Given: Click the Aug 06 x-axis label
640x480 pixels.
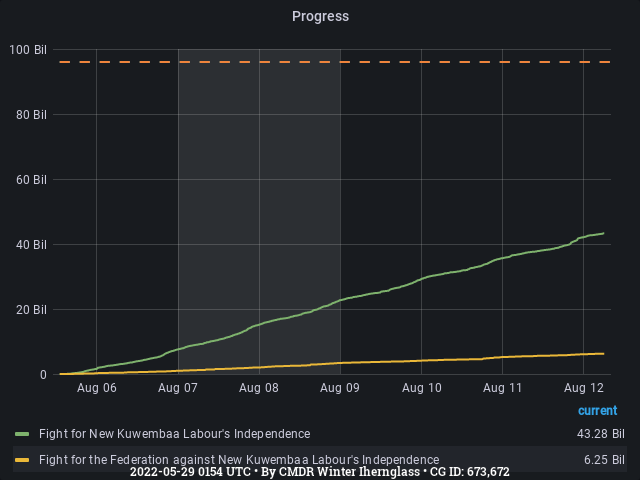Looking at the screenshot, I should [97, 388].
